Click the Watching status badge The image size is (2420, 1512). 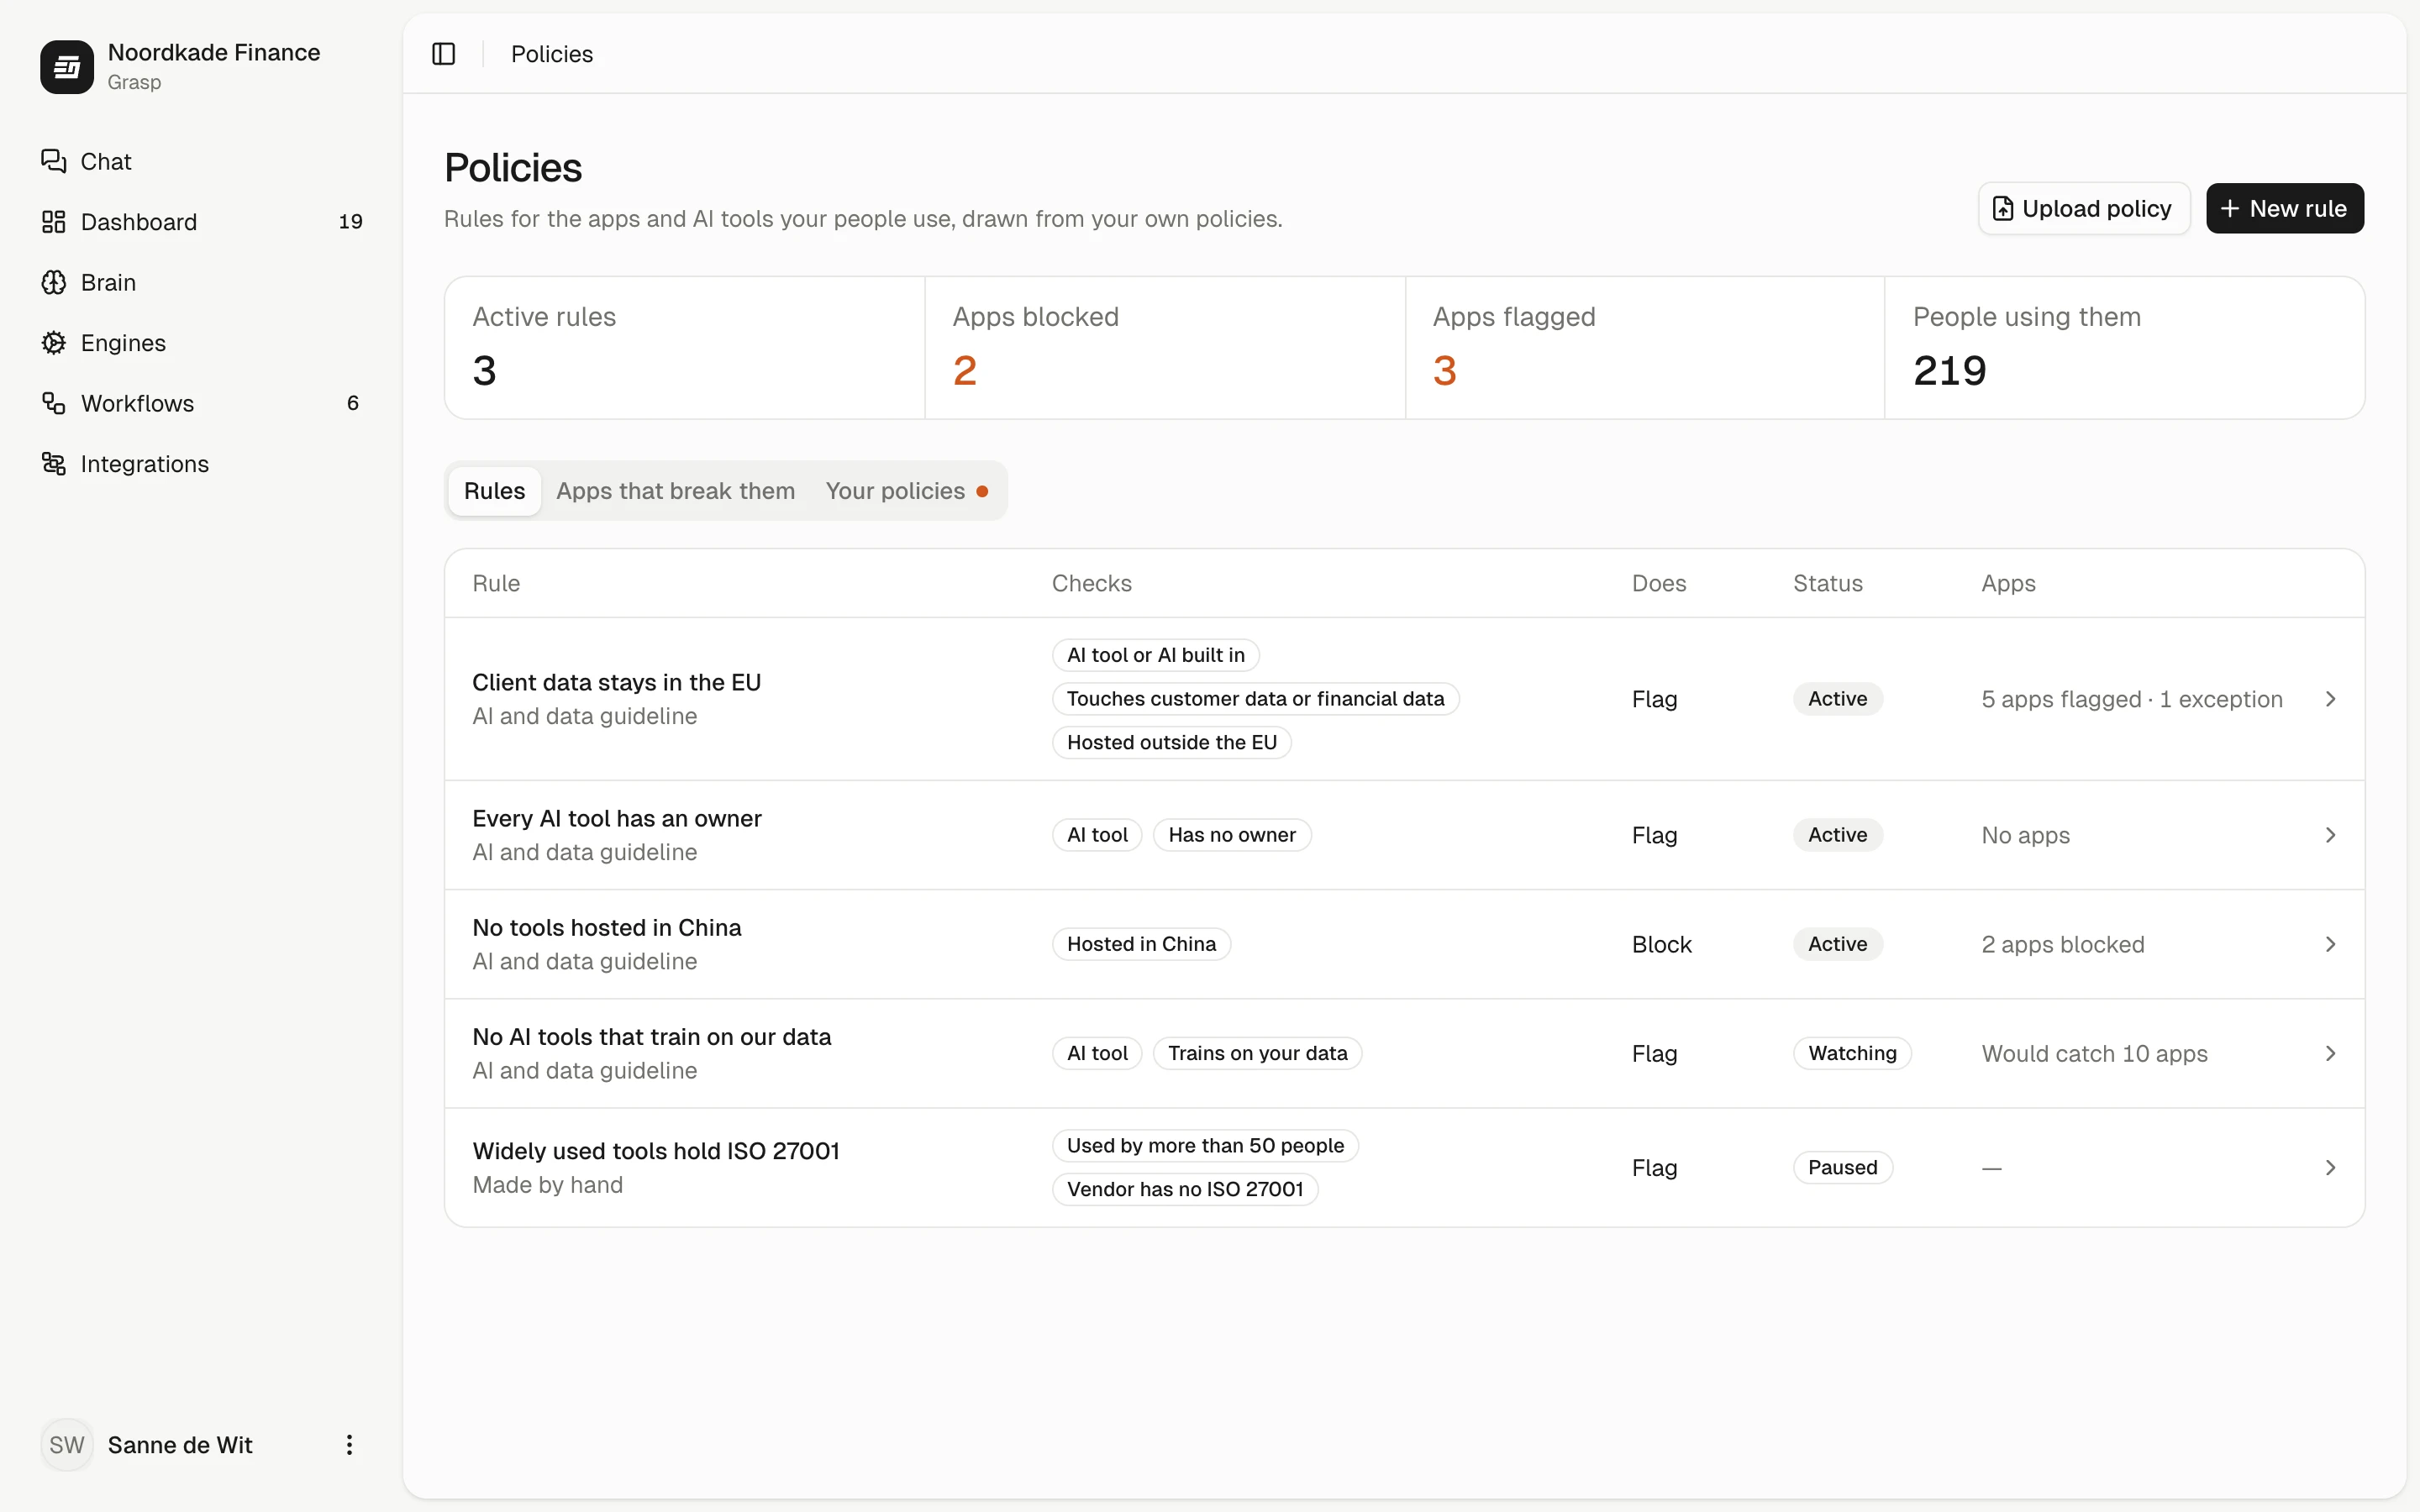click(1852, 1053)
